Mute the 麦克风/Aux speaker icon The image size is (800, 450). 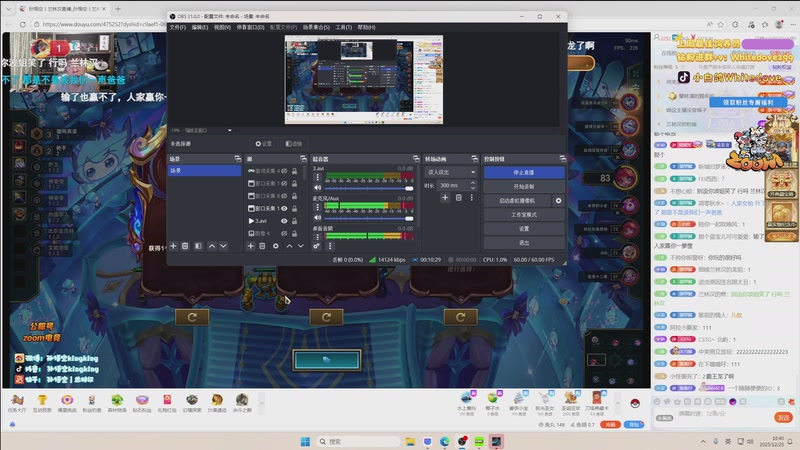click(x=317, y=218)
